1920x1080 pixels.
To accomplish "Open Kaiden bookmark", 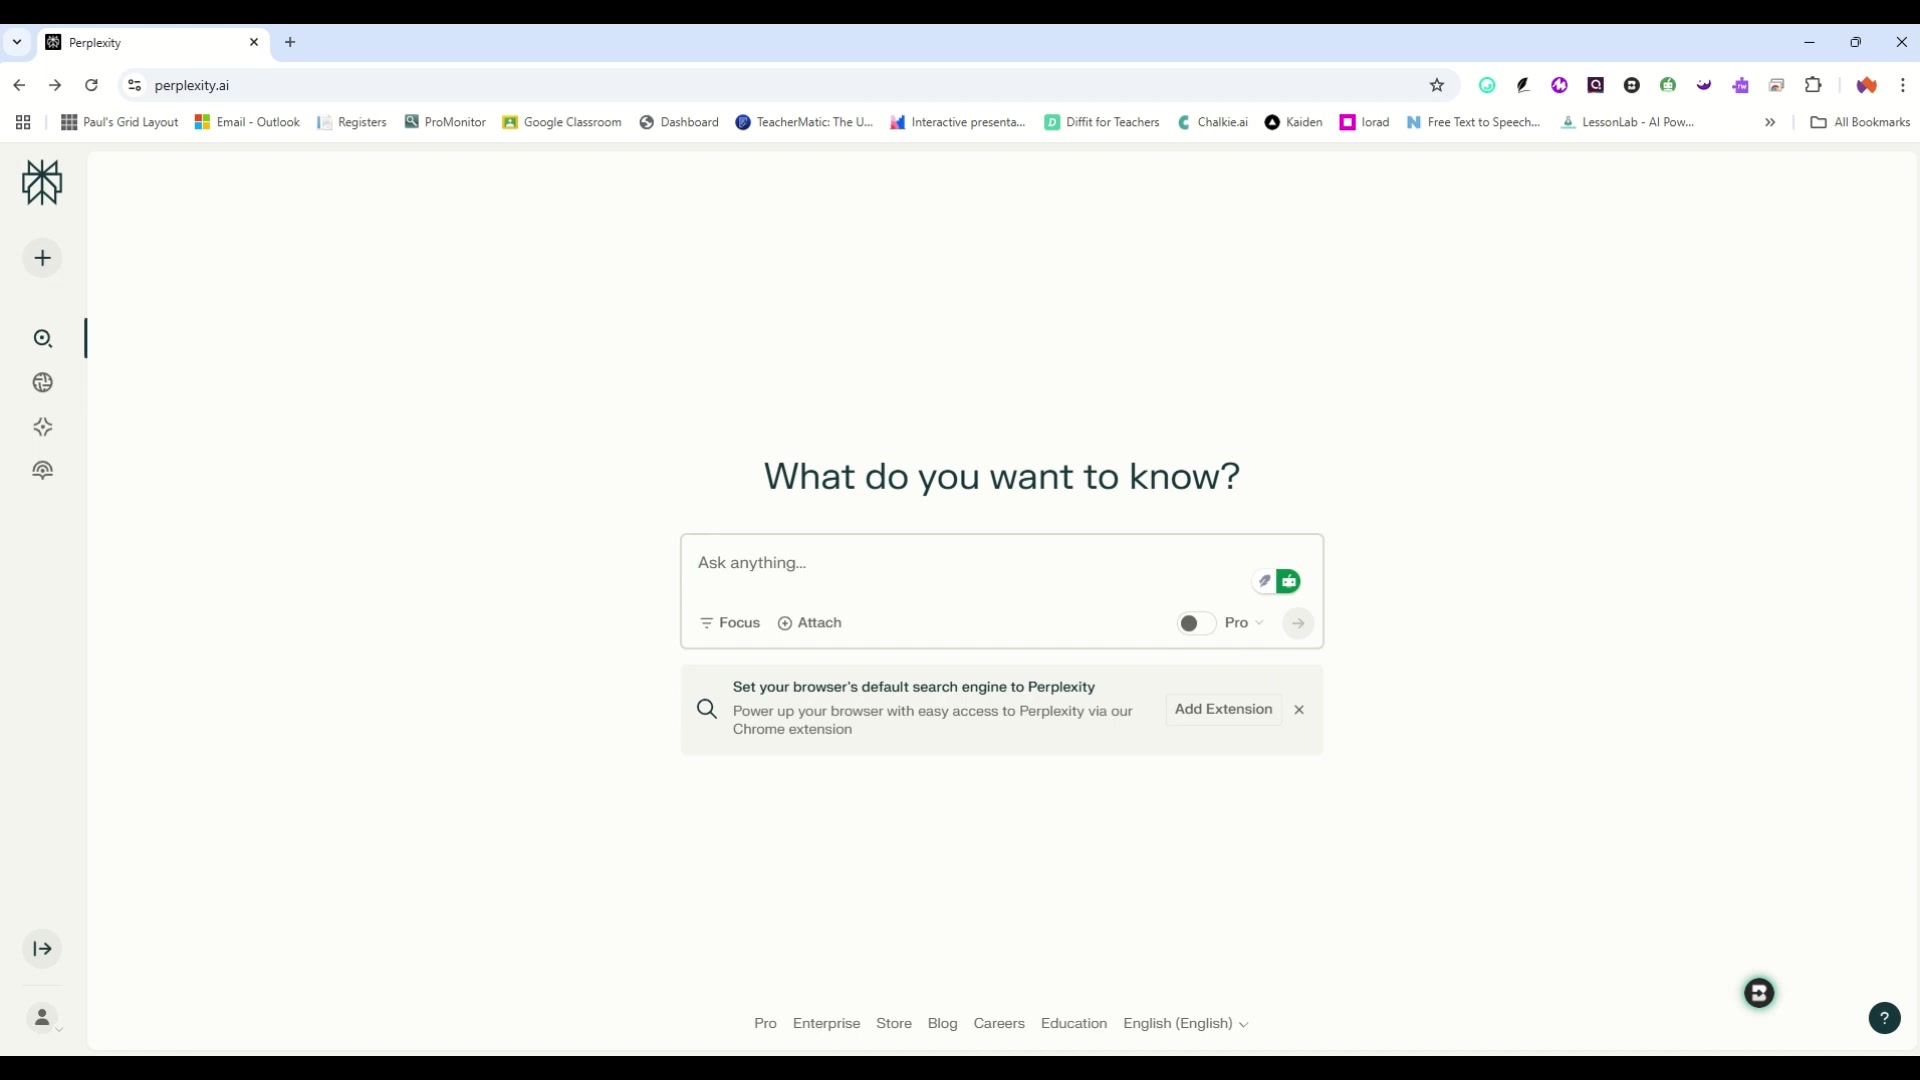I will pyautogui.click(x=1293, y=122).
